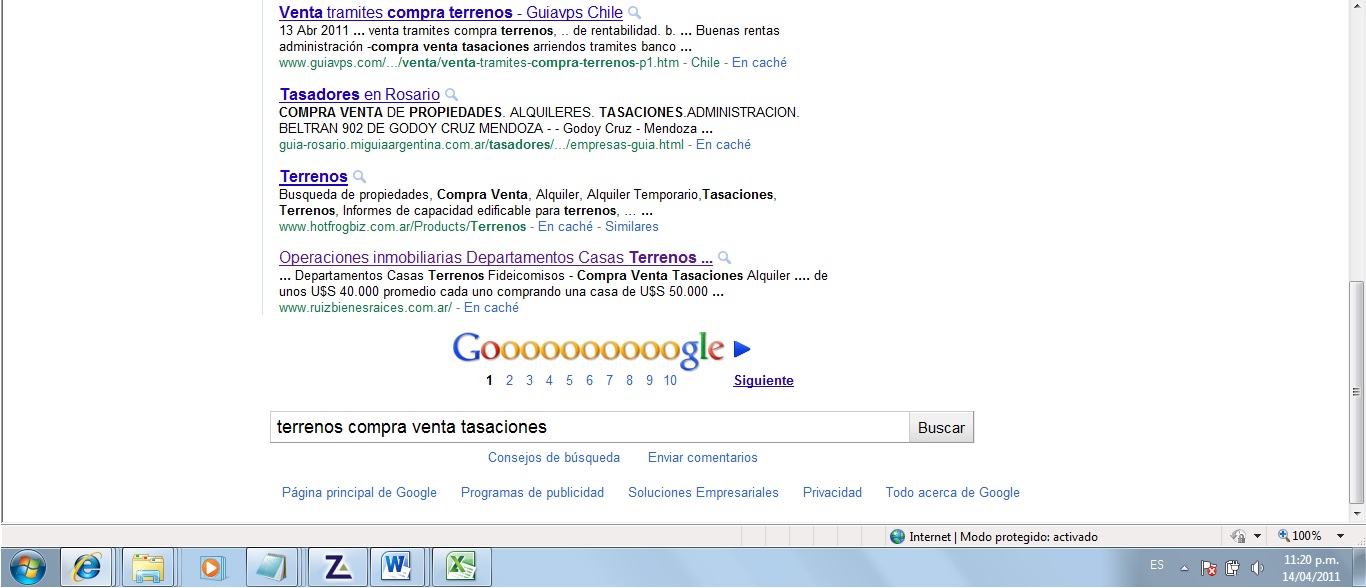The height and width of the screenshot is (588, 1366).
Task: Open the status bar security dropdown arrow
Action: pos(1257,537)
